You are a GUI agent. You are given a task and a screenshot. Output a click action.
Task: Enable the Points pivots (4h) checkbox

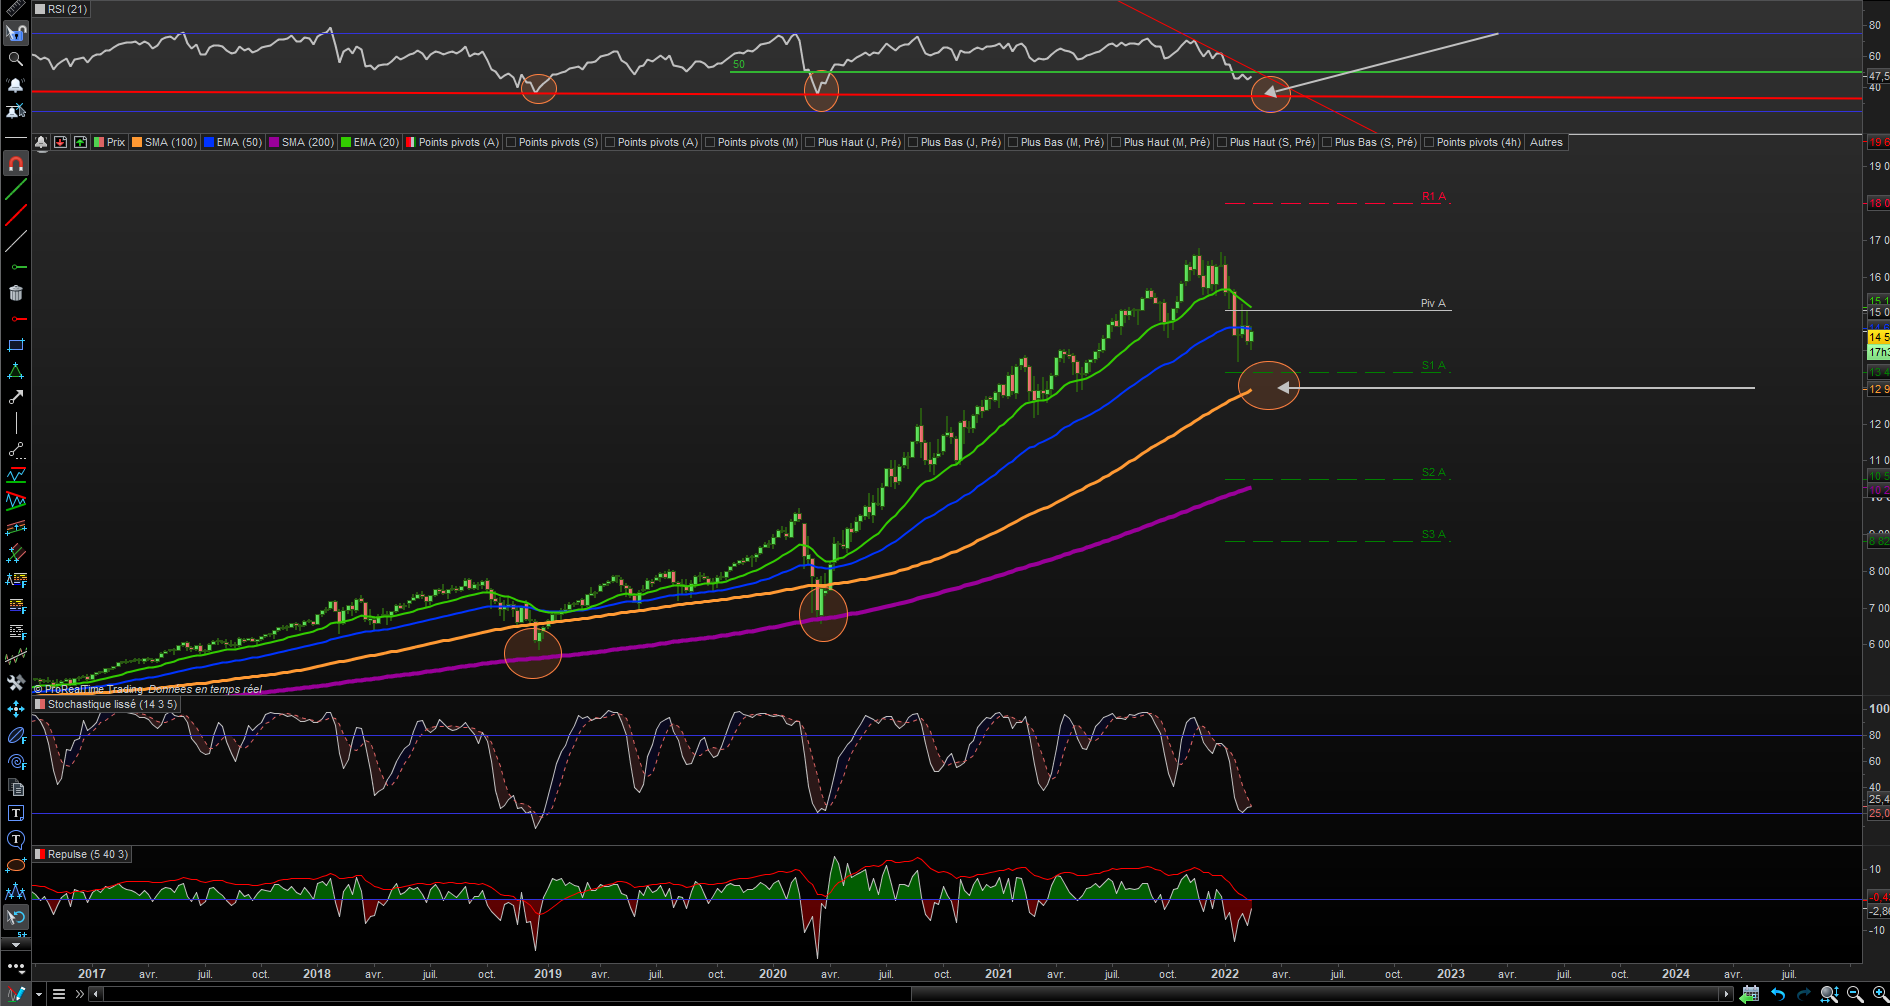pos(1429,142)
